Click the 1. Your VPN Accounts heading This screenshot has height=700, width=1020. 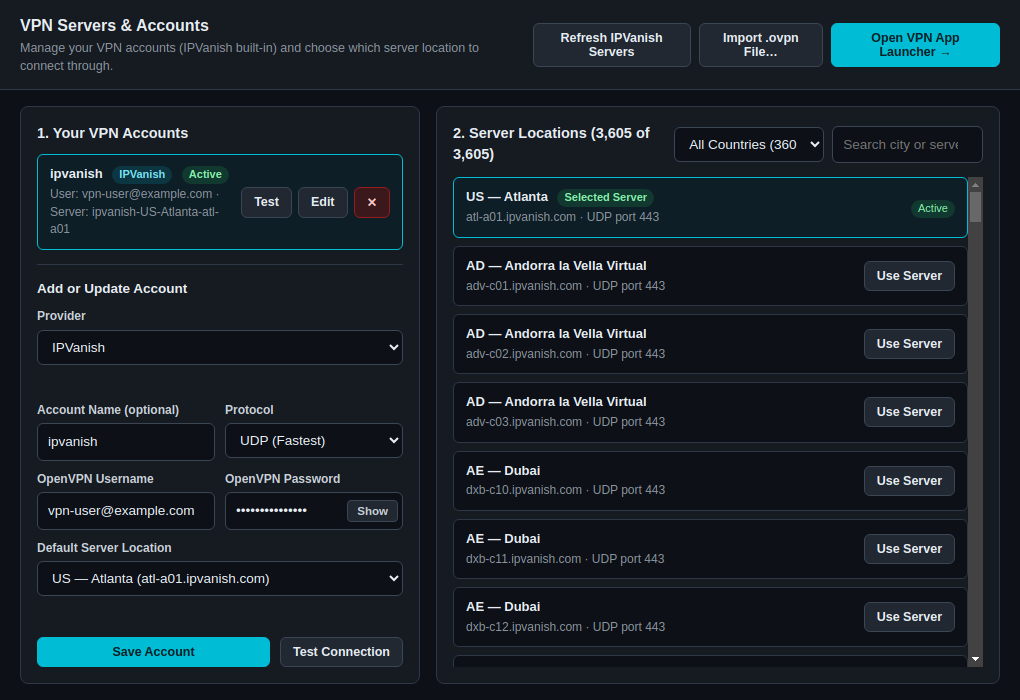[113, 133]
